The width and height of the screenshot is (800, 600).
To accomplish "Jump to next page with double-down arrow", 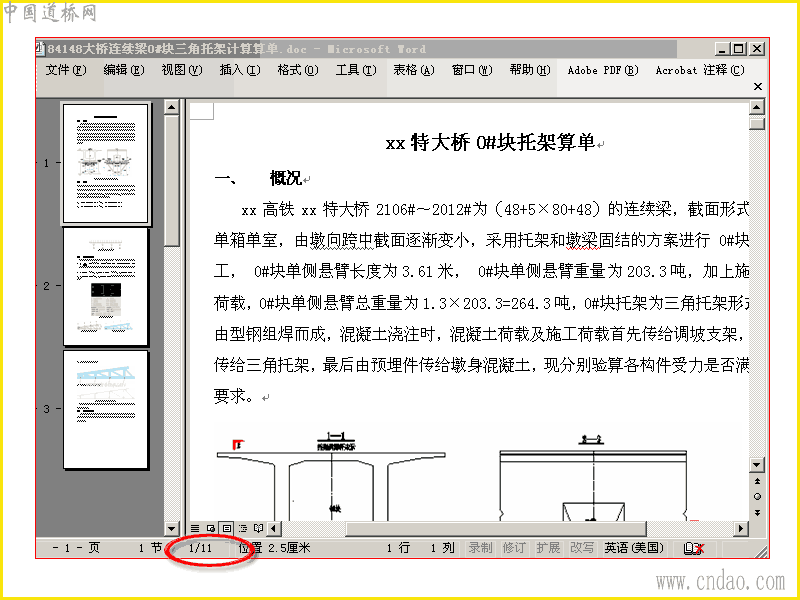I will pos(757,512).
